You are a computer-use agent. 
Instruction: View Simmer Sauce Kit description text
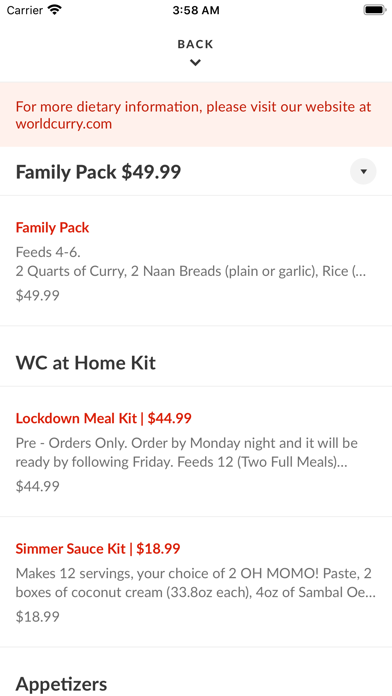(196, 583)
